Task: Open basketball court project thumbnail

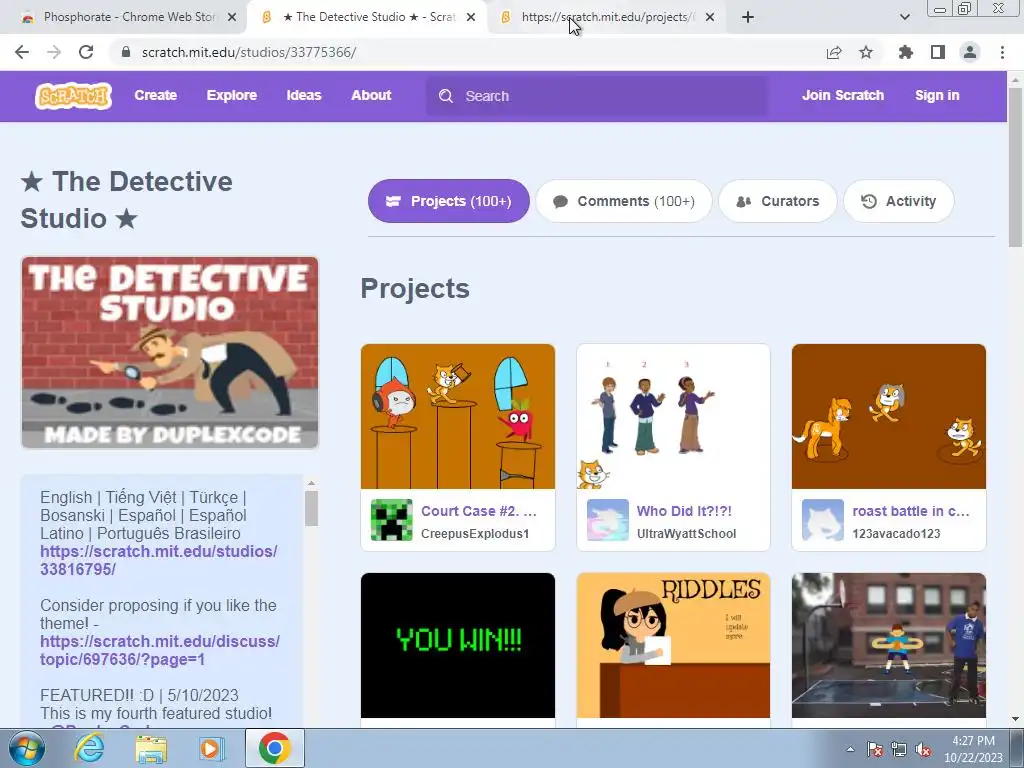Action: [x=889, y=645]
